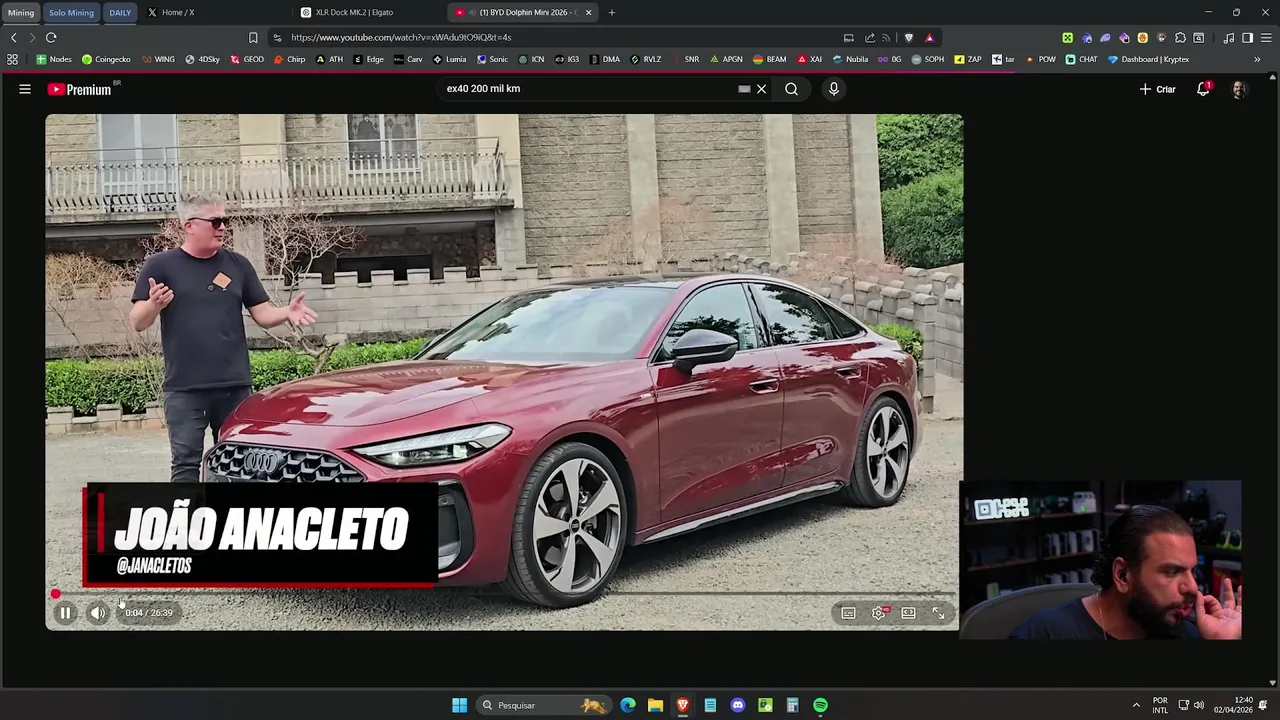Open the GEOD bookmark
This screenshot has height=720, width=1280.
click(x=247, y=59)
